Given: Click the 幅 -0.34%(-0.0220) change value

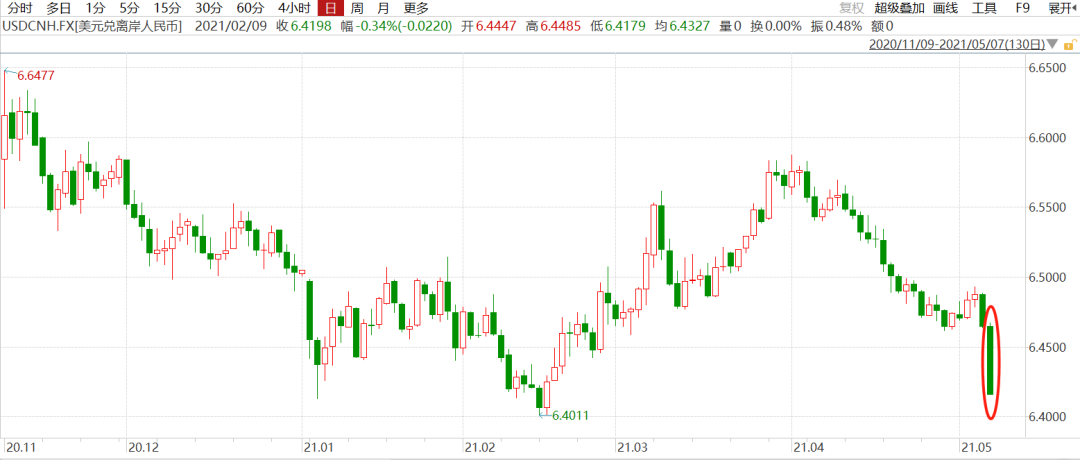Looking at the screenshot, I should click(x=397, y=26).
